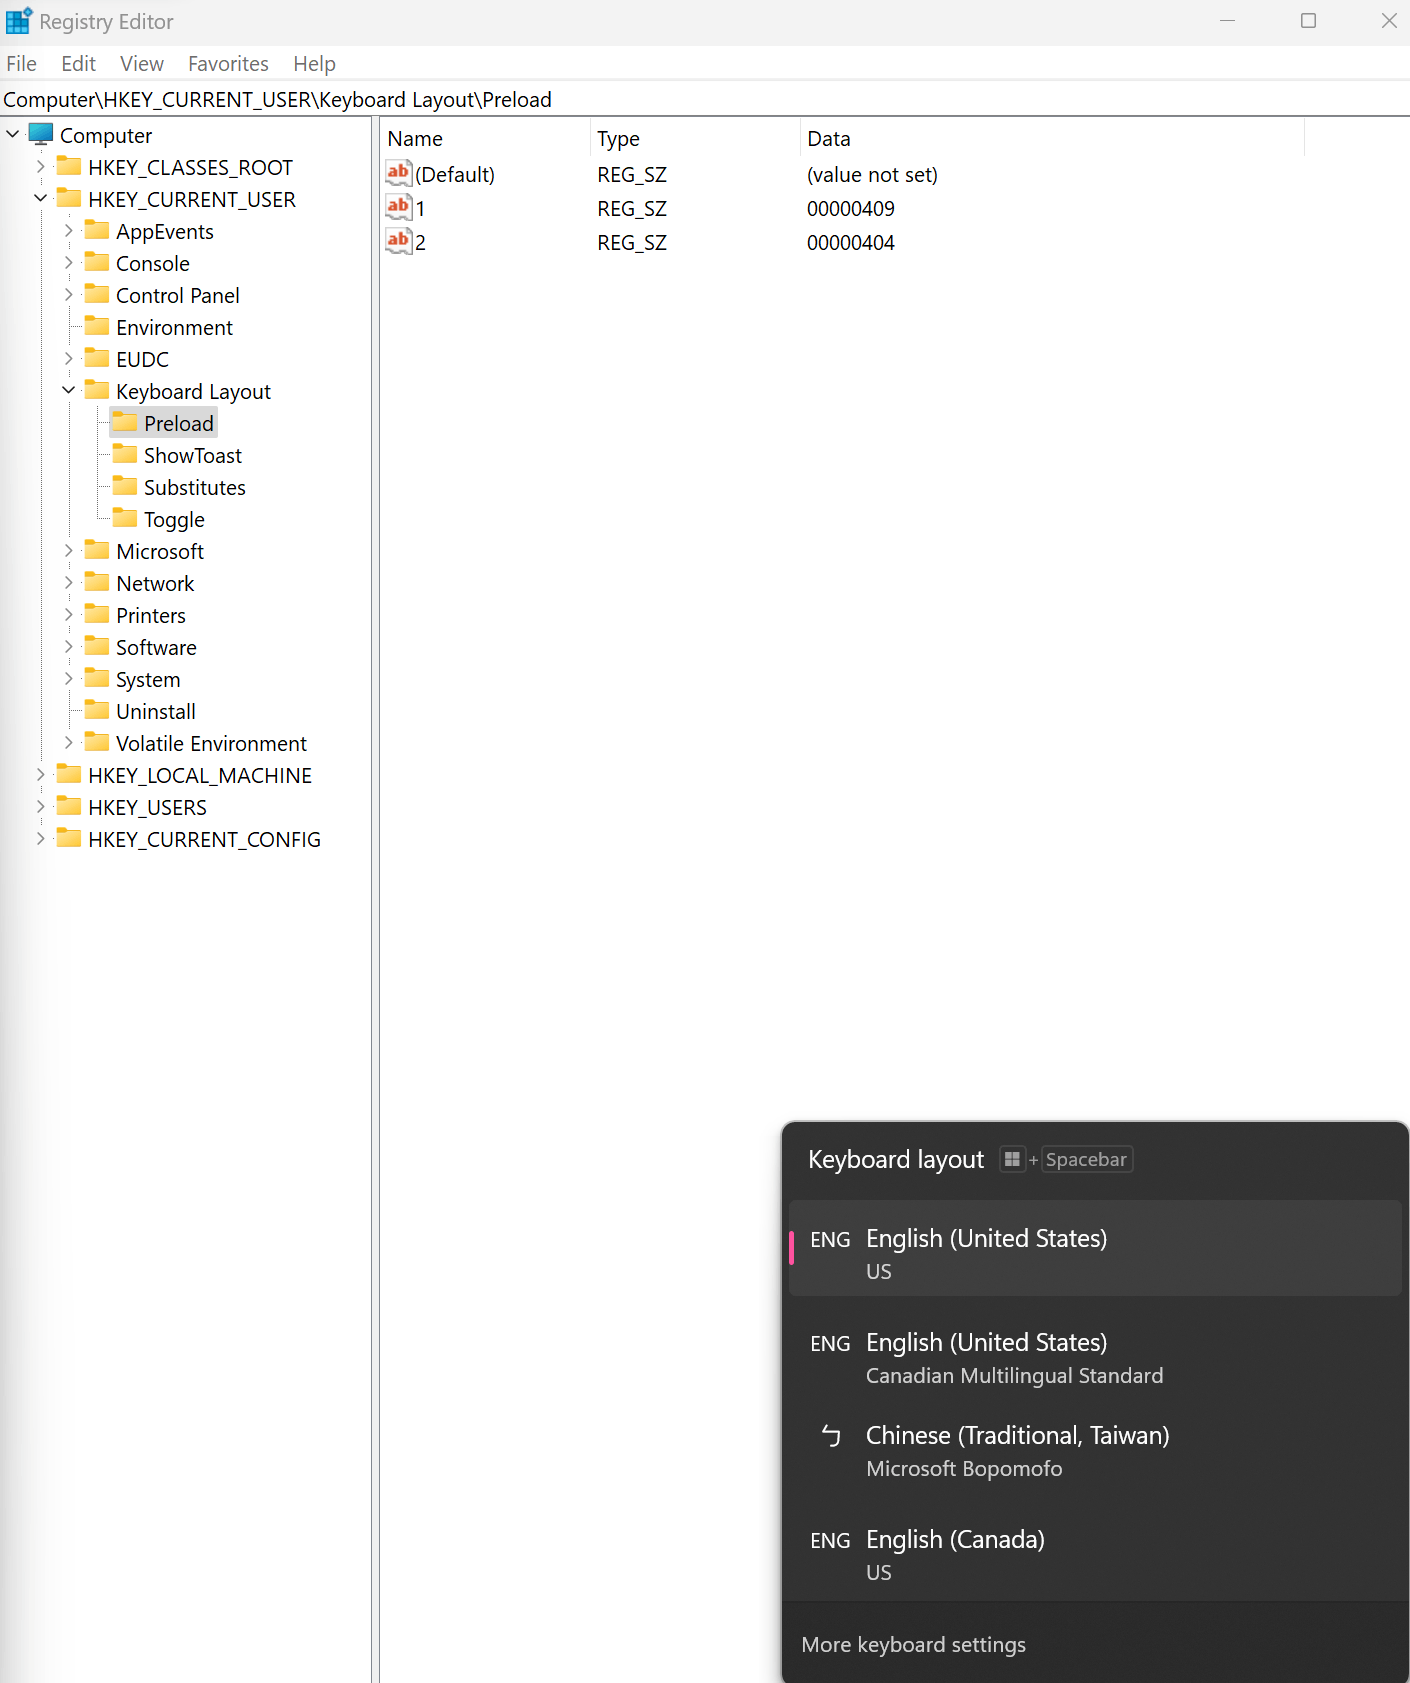The image size is (1410, 1683).
Task: Click the Uninstall folder icon
Action: pyautogui.click(x=97, y=710)
